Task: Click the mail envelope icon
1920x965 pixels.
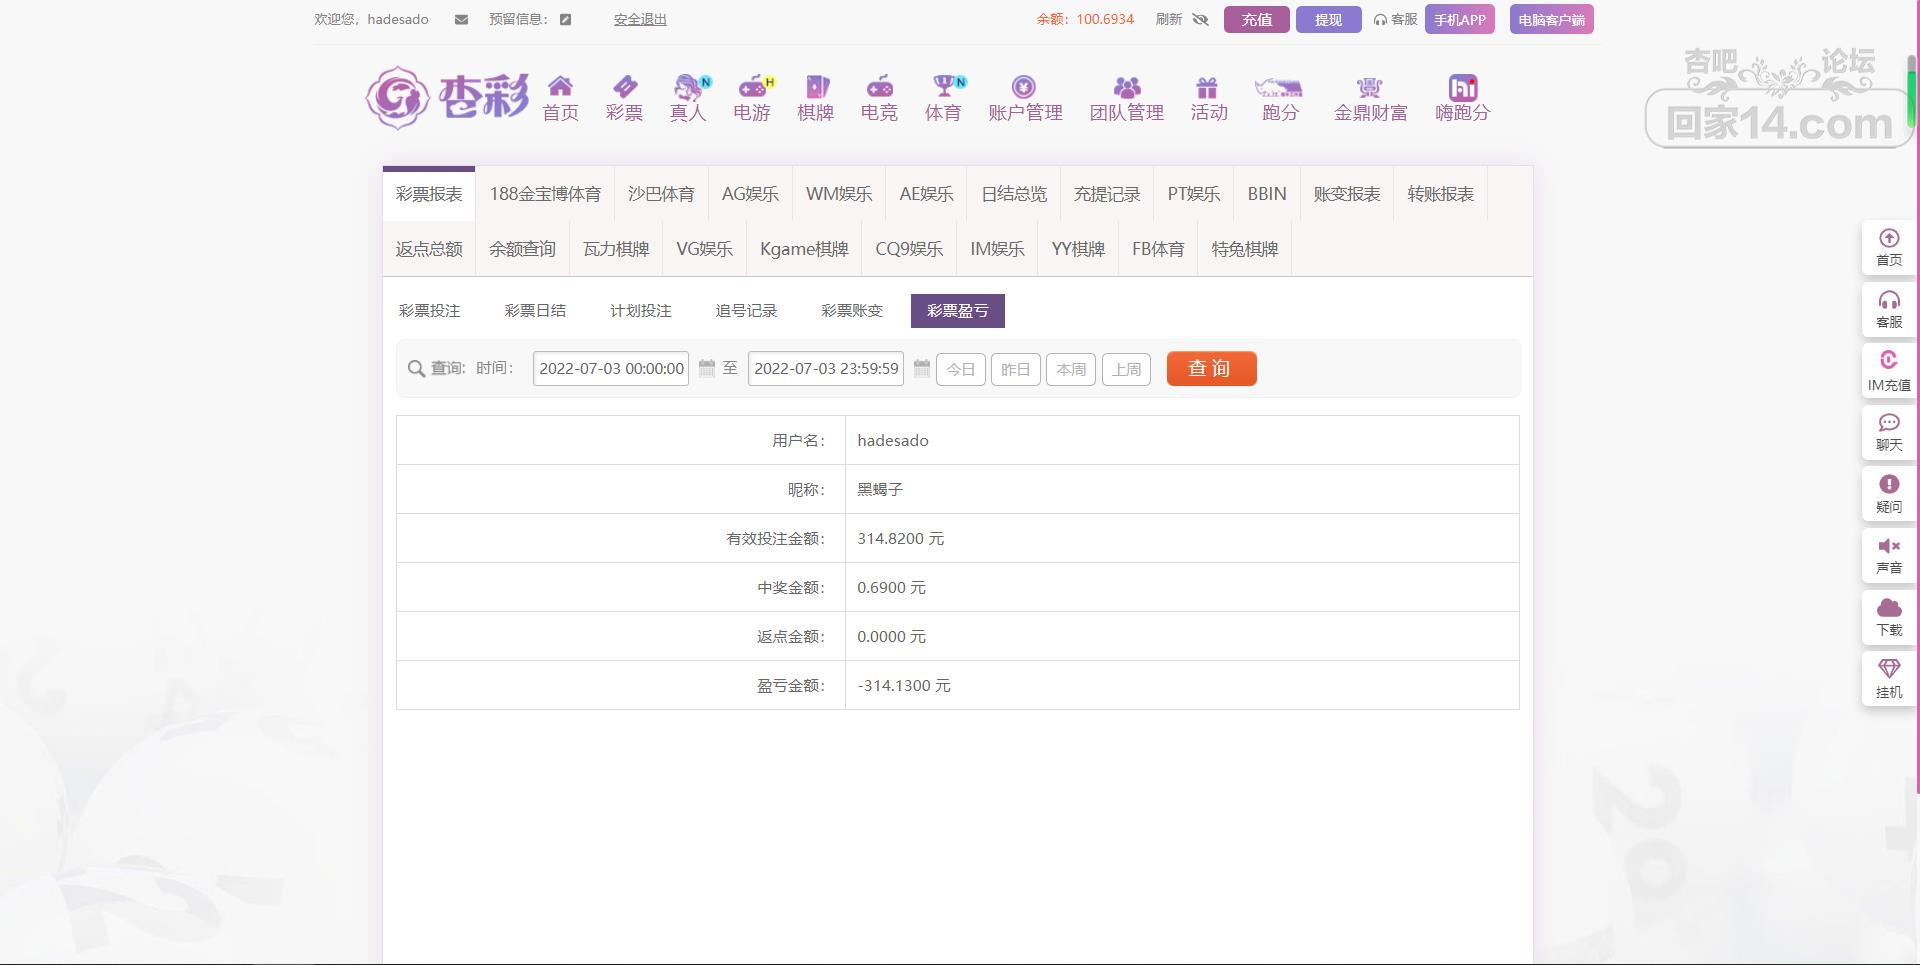Action: tap(461, 20)
